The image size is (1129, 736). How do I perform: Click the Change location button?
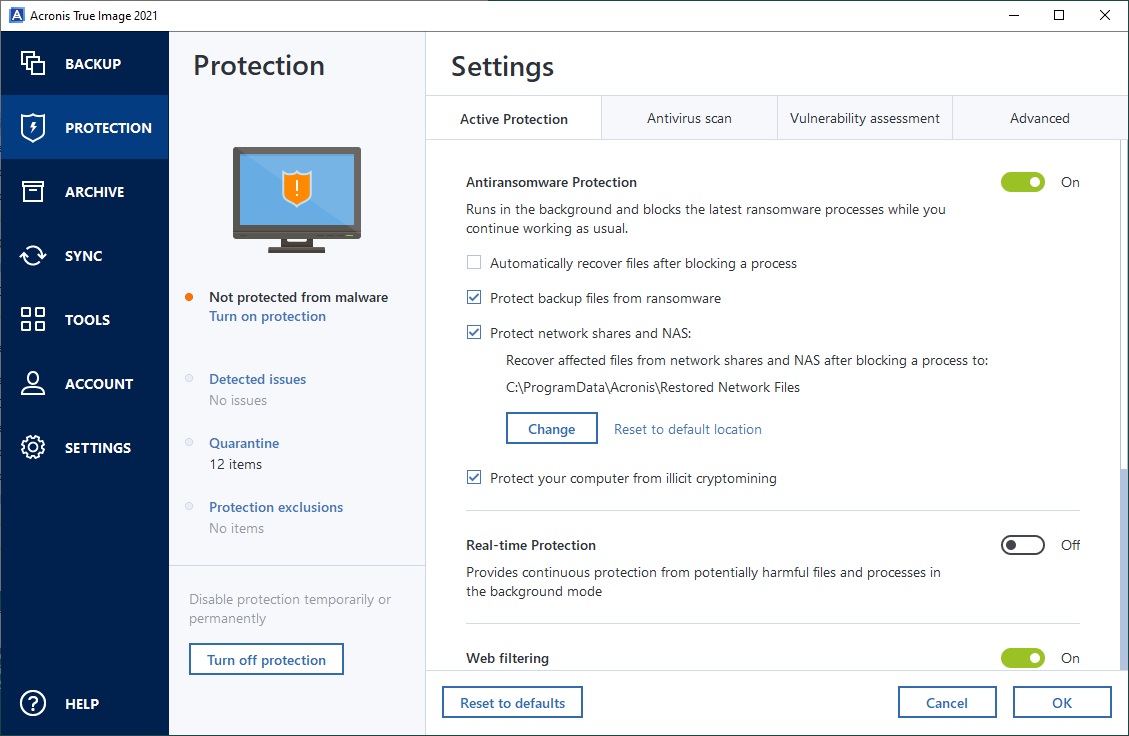[551, 429]
